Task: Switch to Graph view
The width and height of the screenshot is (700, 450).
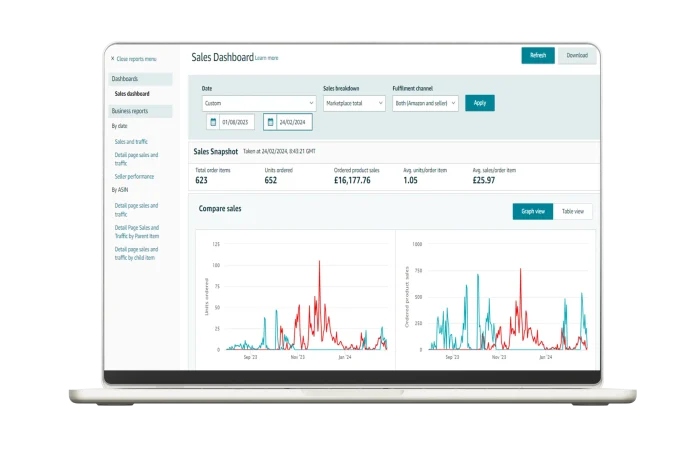Action: (x=533, y=211)
